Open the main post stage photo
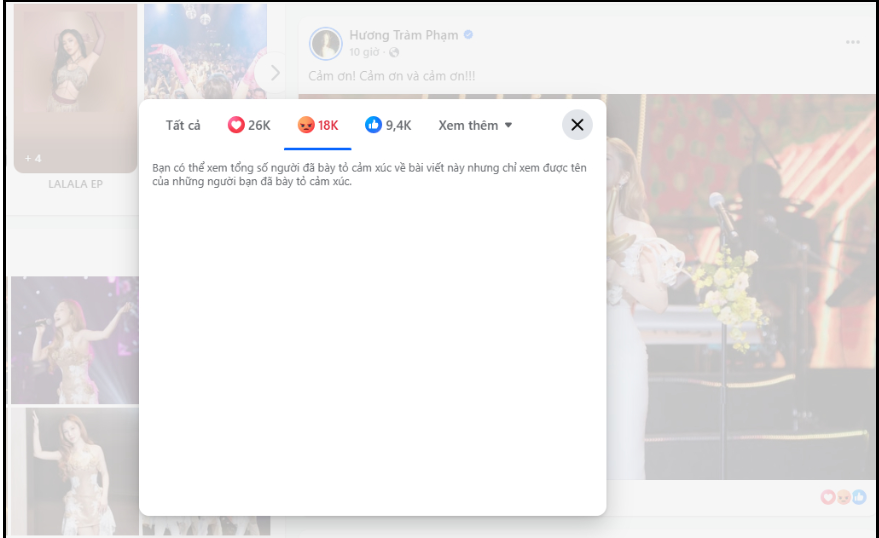879x538 pixels. tap(741, 287)
